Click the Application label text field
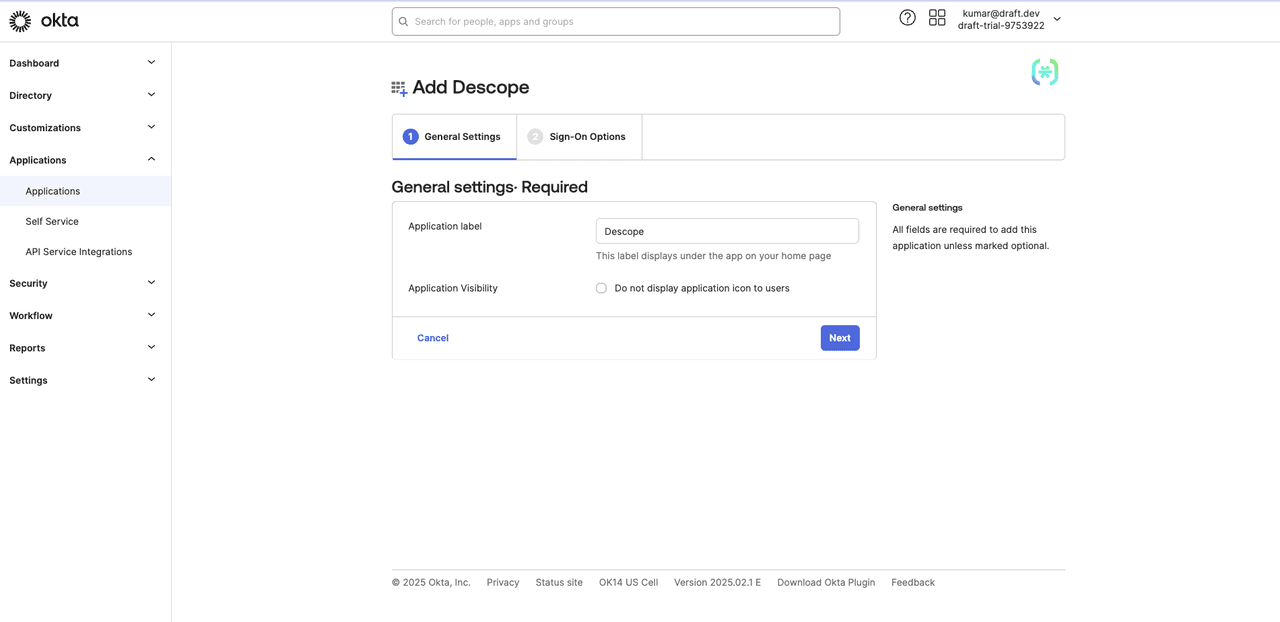 click(x=727, y=231)
